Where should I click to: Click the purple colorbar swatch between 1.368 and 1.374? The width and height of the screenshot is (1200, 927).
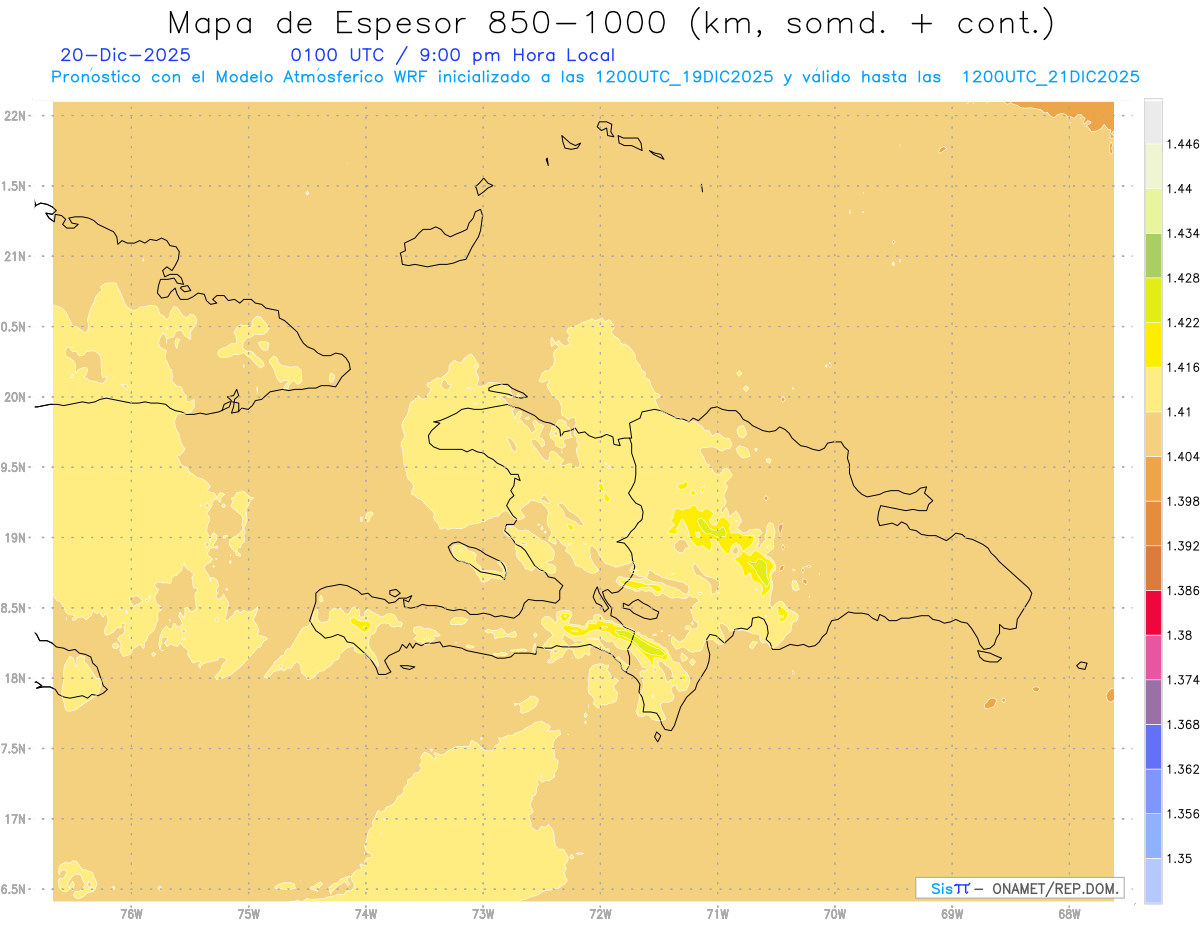[x=1153, y=702]
